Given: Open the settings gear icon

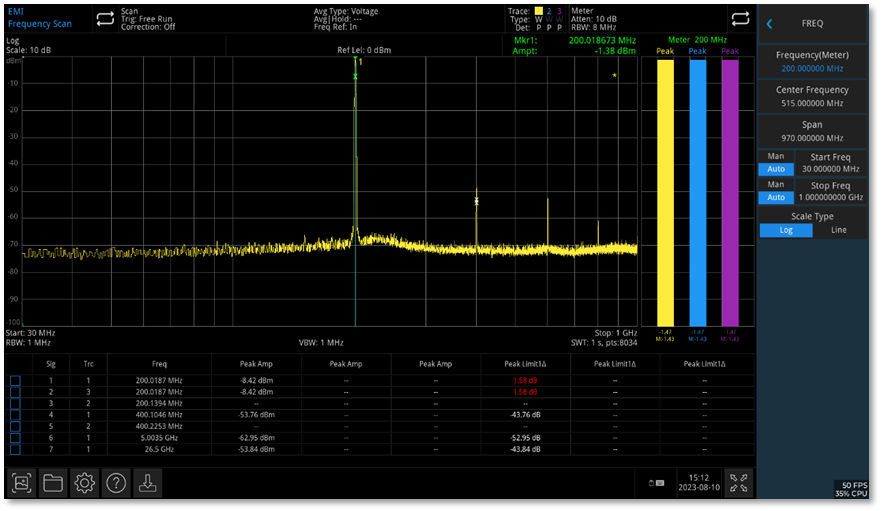Looking at the screenshot, I should click(85, 483).
